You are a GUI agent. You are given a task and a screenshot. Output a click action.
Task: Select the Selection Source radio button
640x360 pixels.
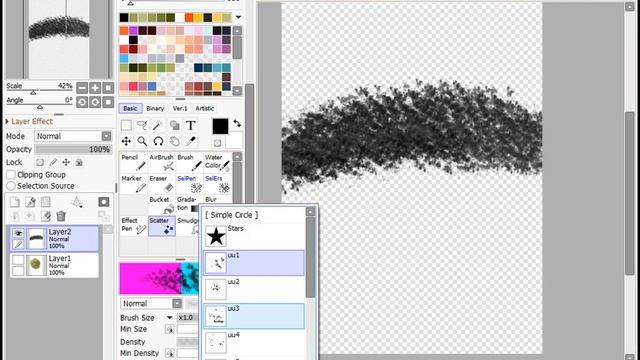(11, 186)
